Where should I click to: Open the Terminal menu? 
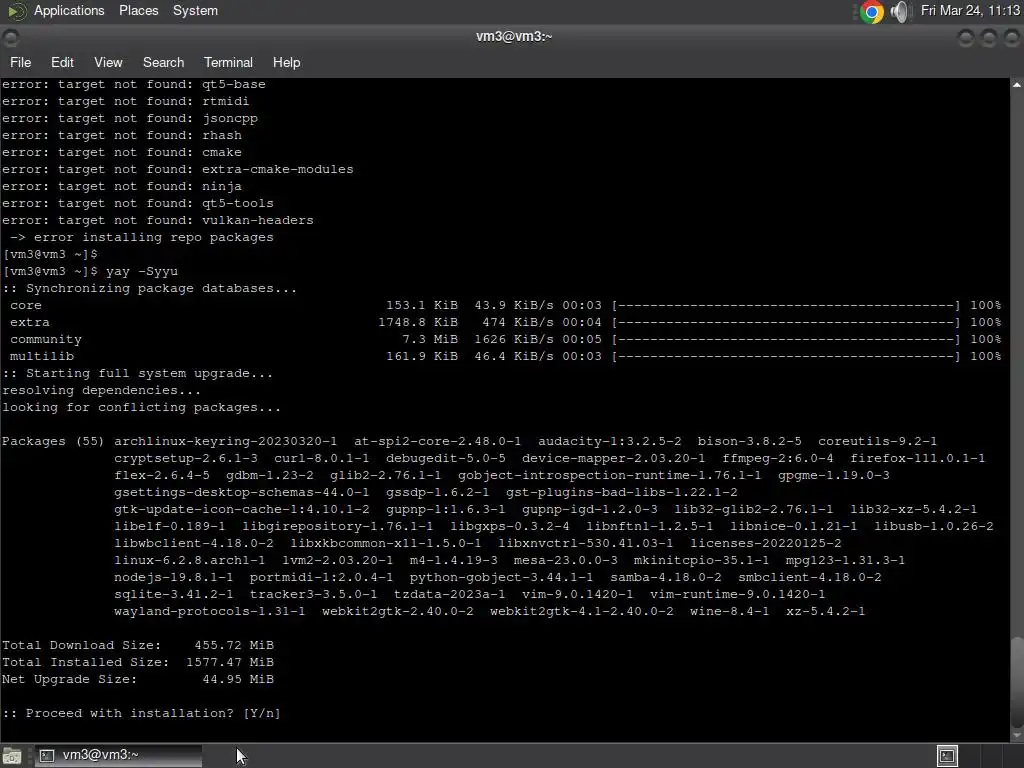coord(228,62)
